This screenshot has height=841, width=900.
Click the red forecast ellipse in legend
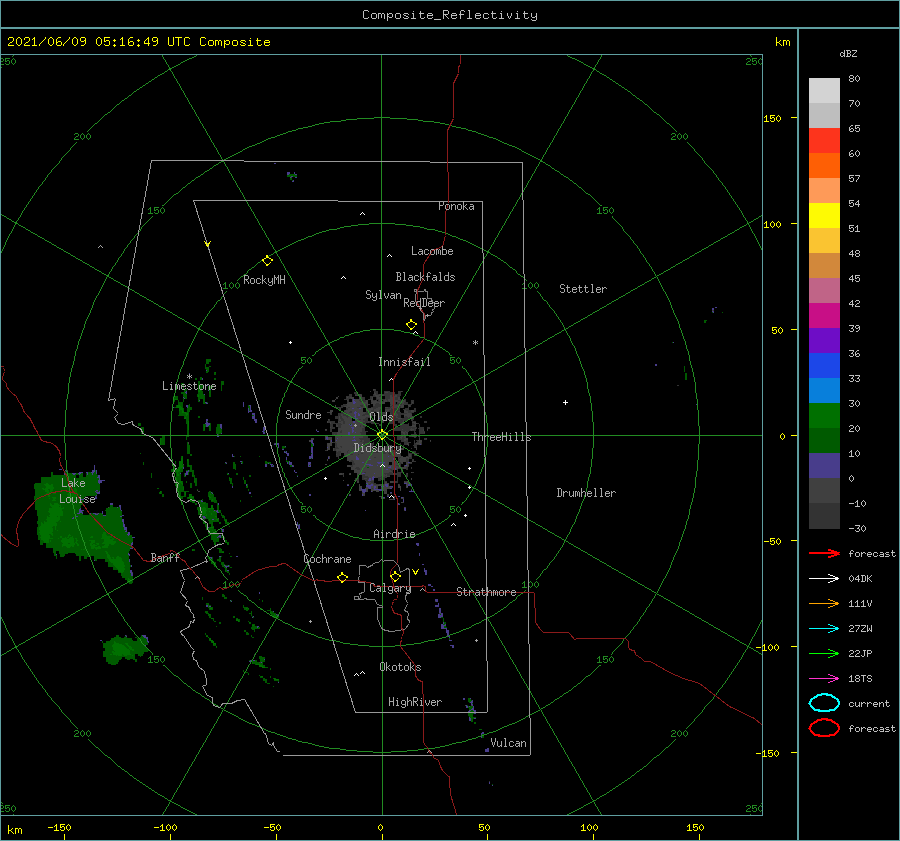[x=824, y=728]
